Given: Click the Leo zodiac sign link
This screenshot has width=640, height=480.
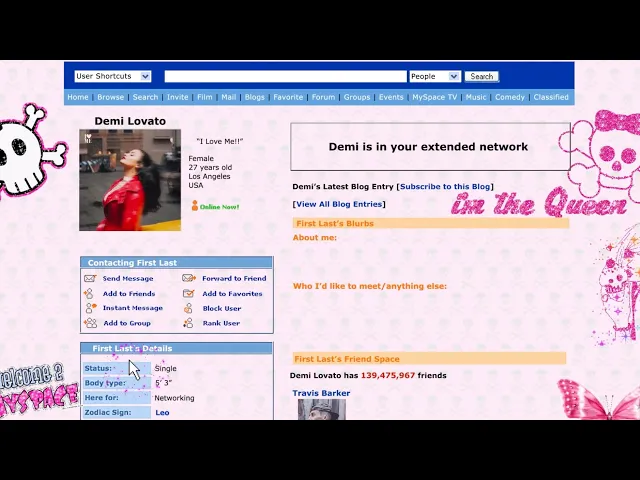Looking at the screenshot, I should click(162, 413).
